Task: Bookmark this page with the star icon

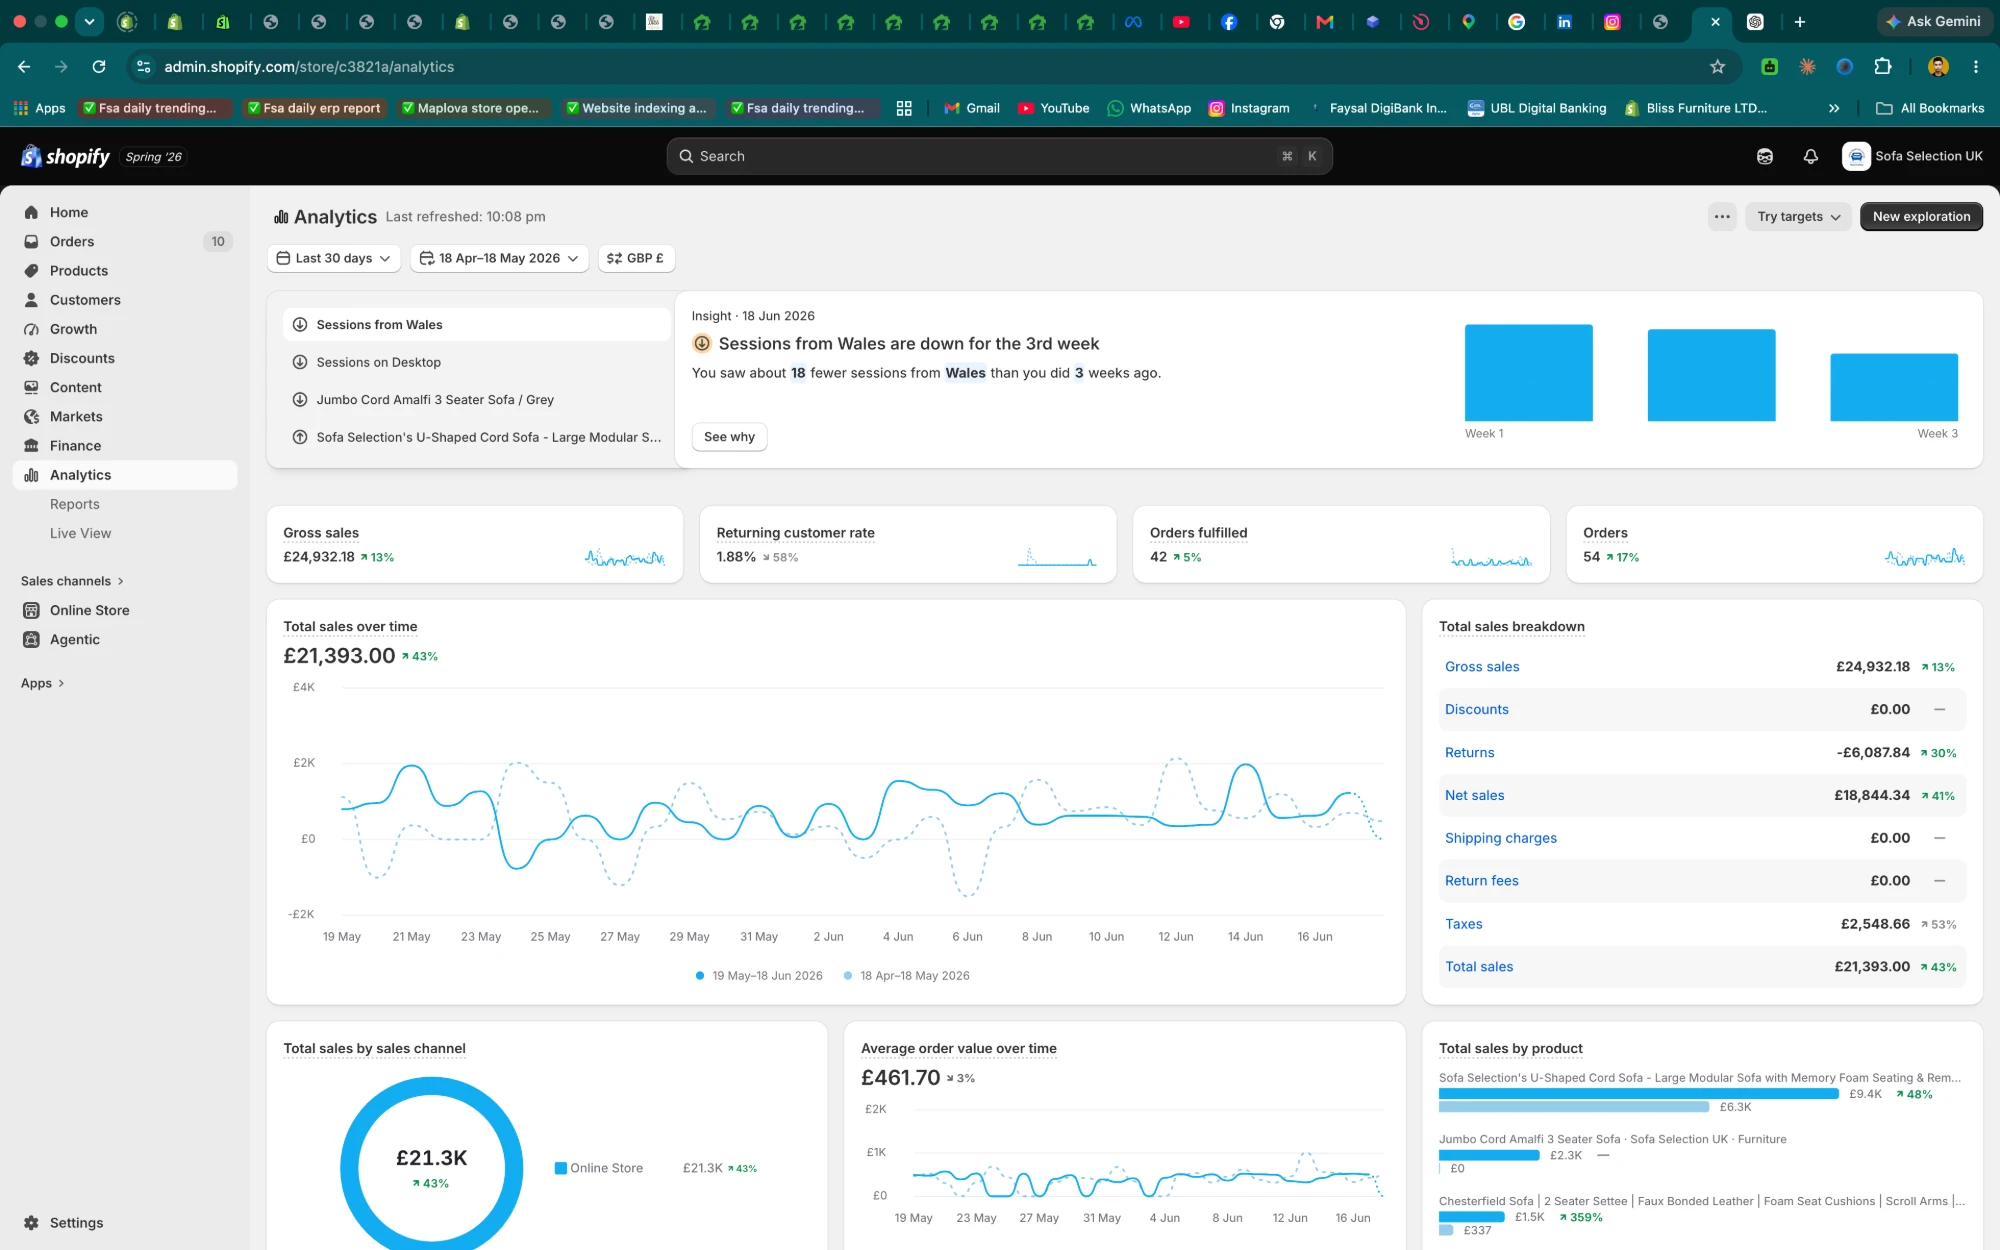Action: pyautogui.click(x=1717, y=66)
